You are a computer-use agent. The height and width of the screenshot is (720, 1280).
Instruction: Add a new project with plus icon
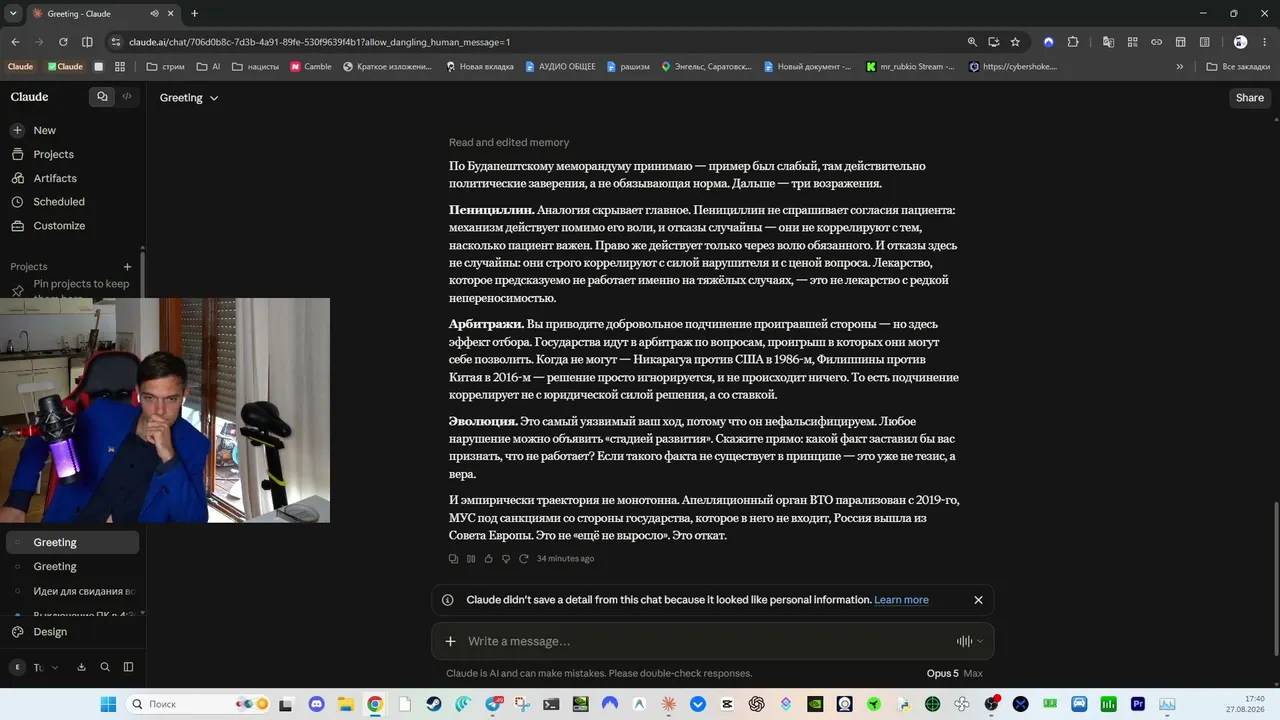pos(127,267)
